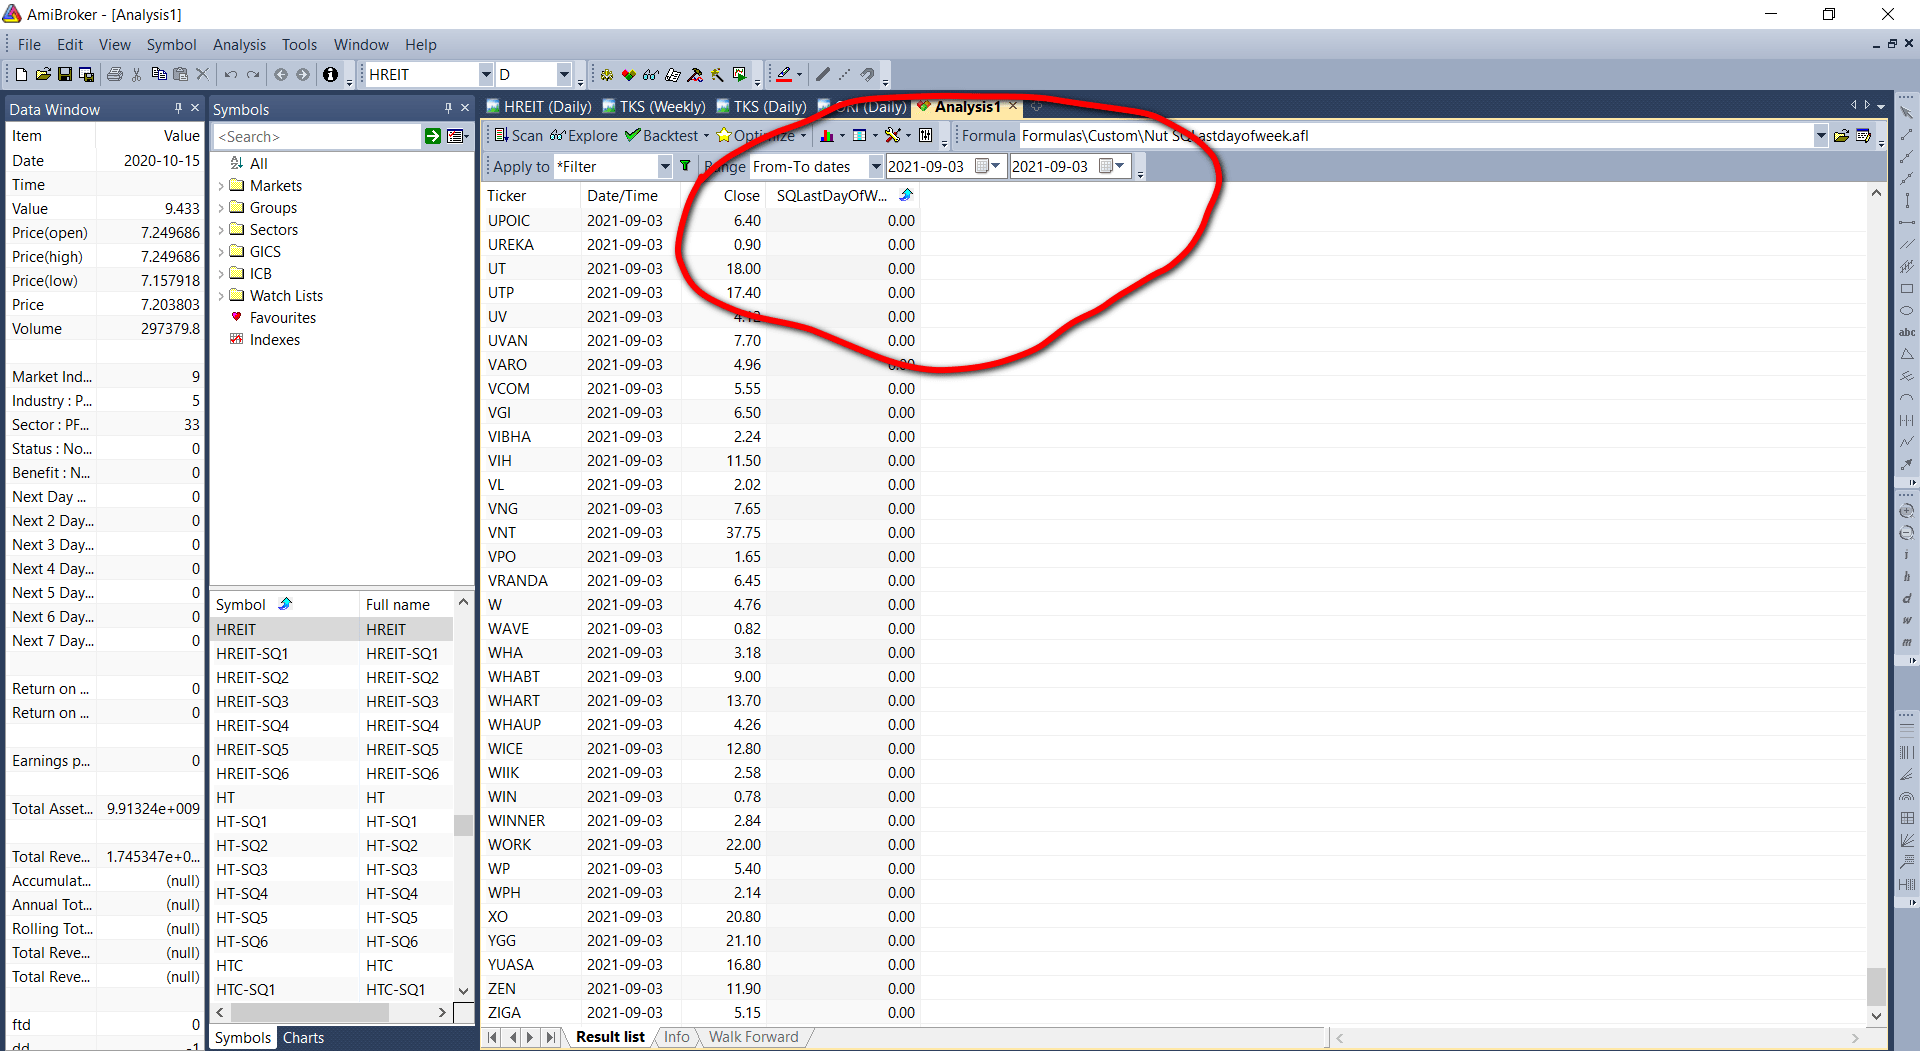Open the formula file with the folder icon
This screenshot has width=1920, height=1051.
pyautogui.click(x=1841, y=136)
